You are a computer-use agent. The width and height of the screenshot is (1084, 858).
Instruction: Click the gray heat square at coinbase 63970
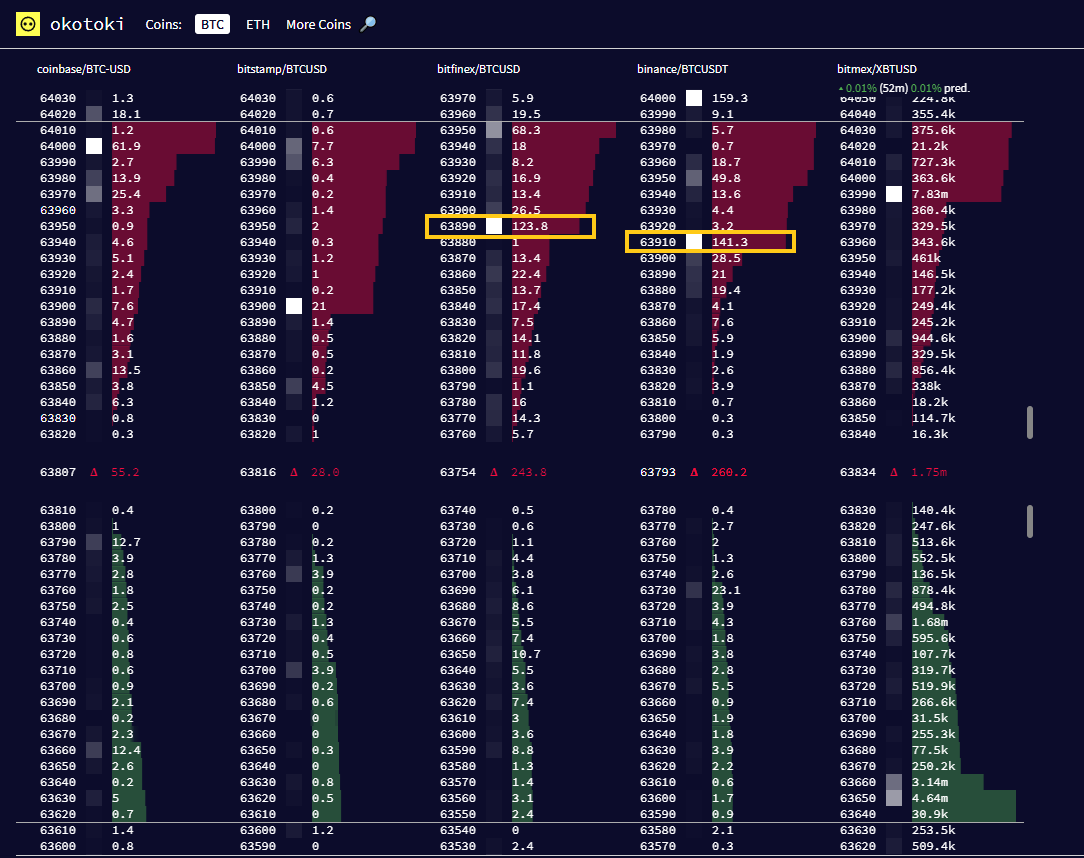coord(94,194)
